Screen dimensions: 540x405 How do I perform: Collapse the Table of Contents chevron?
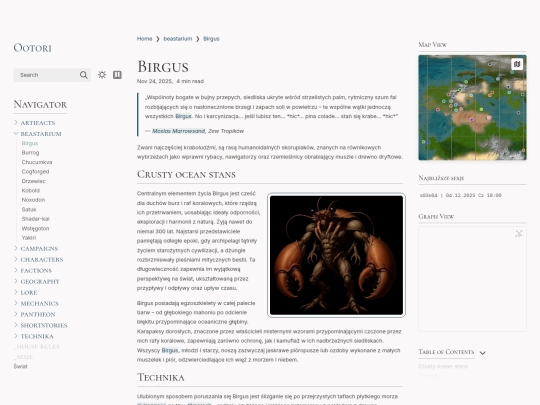click(482, 353)
